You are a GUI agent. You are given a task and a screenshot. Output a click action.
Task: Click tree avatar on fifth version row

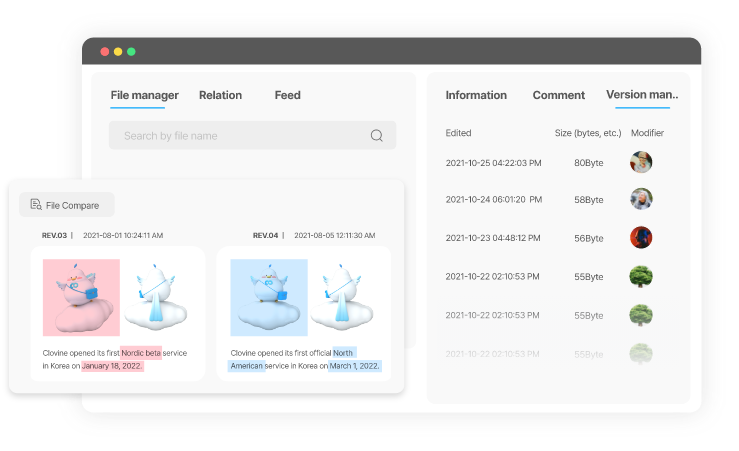click(641, 315)
